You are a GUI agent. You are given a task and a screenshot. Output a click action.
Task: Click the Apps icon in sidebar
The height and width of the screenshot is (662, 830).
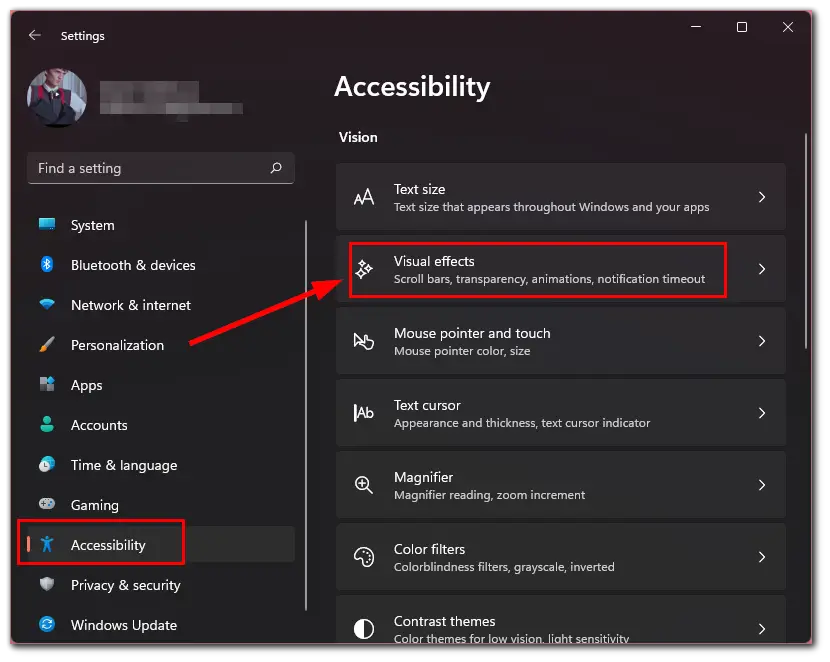tap(47, 384)
